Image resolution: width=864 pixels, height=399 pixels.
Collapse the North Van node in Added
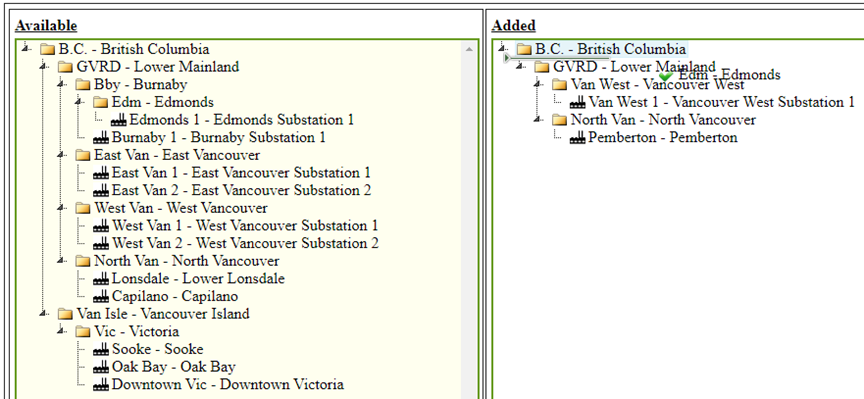538,120
